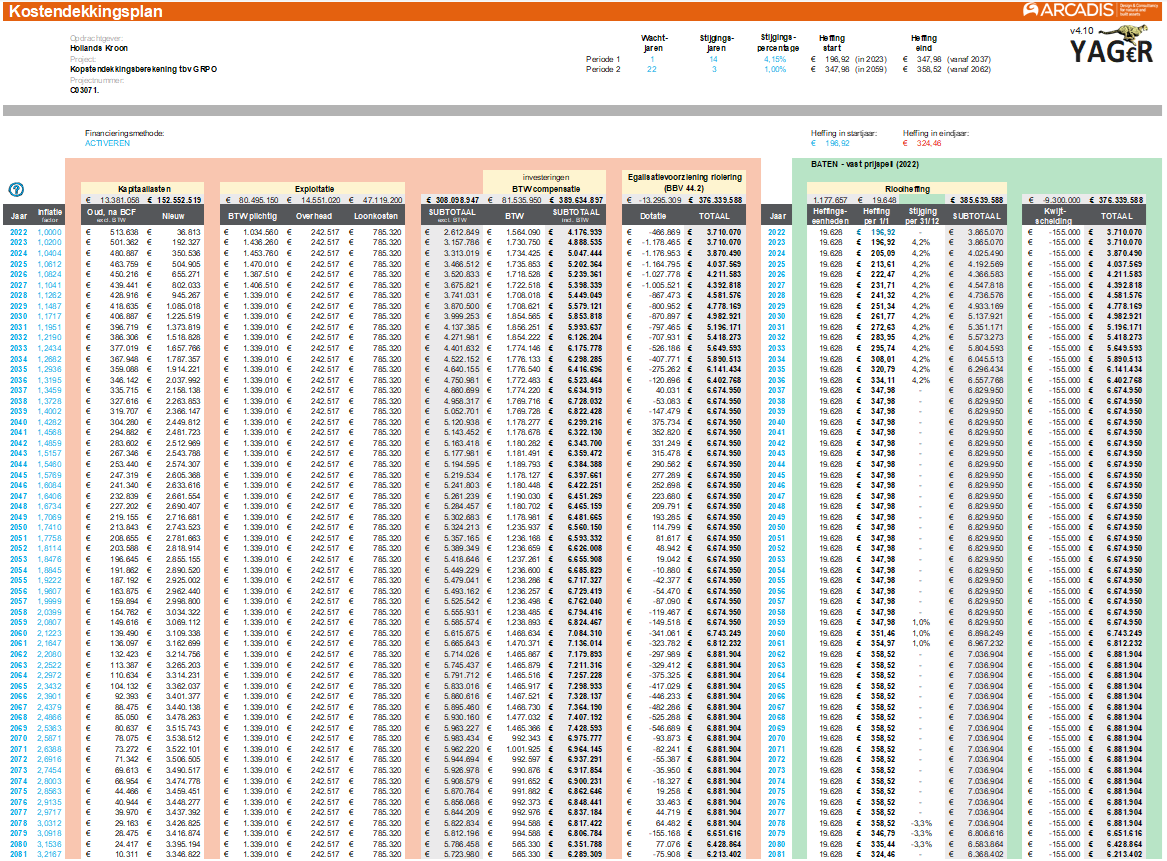Click the blue help question mark icon
Viewport: 1167px width, 861px height.
coord(16,189)
